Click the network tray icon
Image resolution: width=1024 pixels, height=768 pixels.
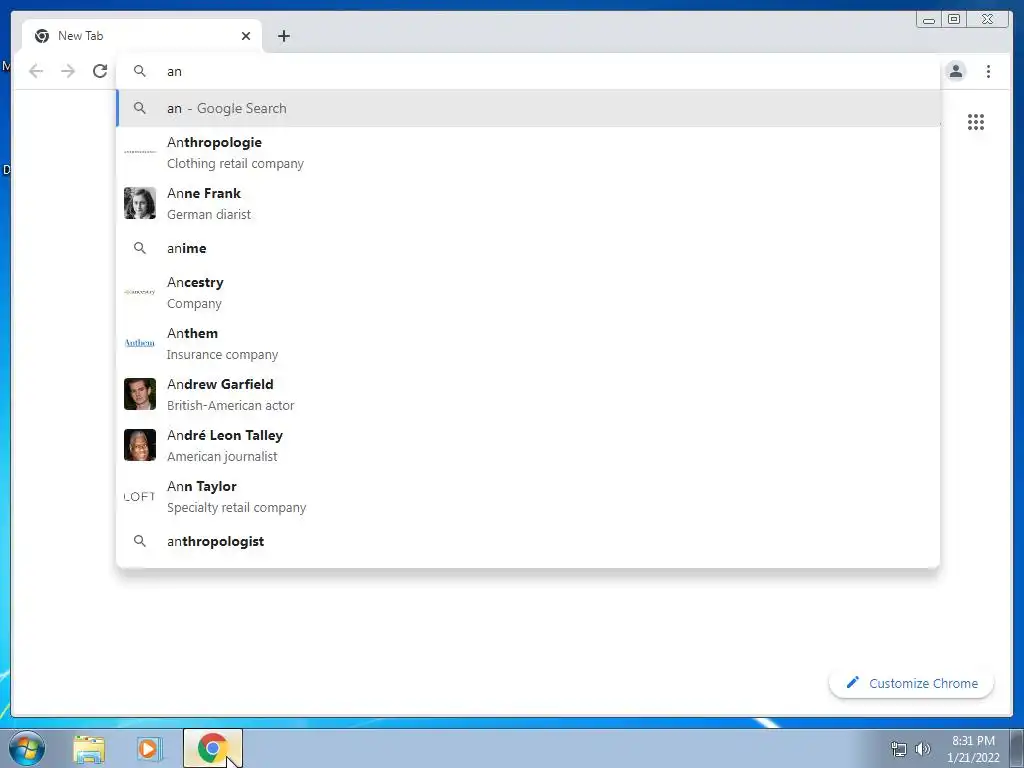coord(899,749)
